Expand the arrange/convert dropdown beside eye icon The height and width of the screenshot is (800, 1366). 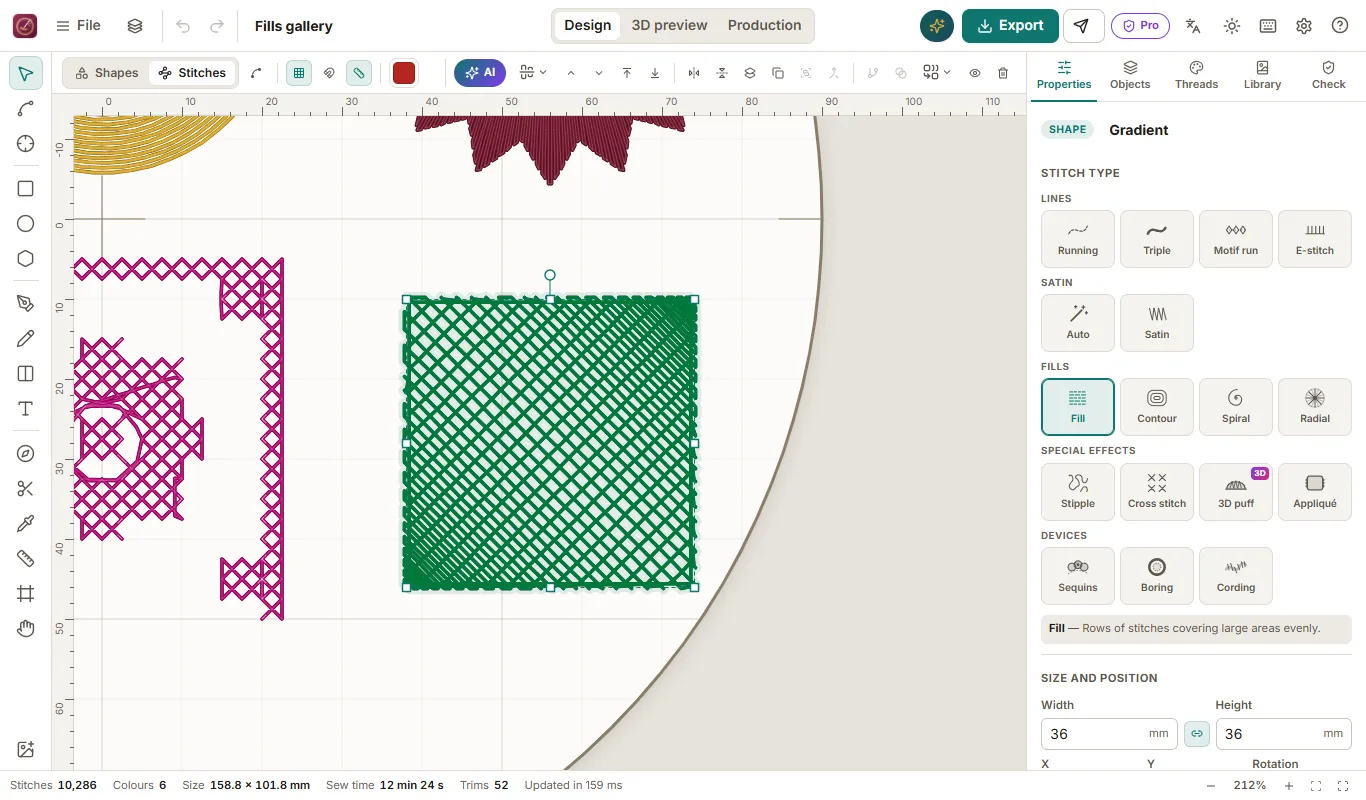(x=937, y=73)
